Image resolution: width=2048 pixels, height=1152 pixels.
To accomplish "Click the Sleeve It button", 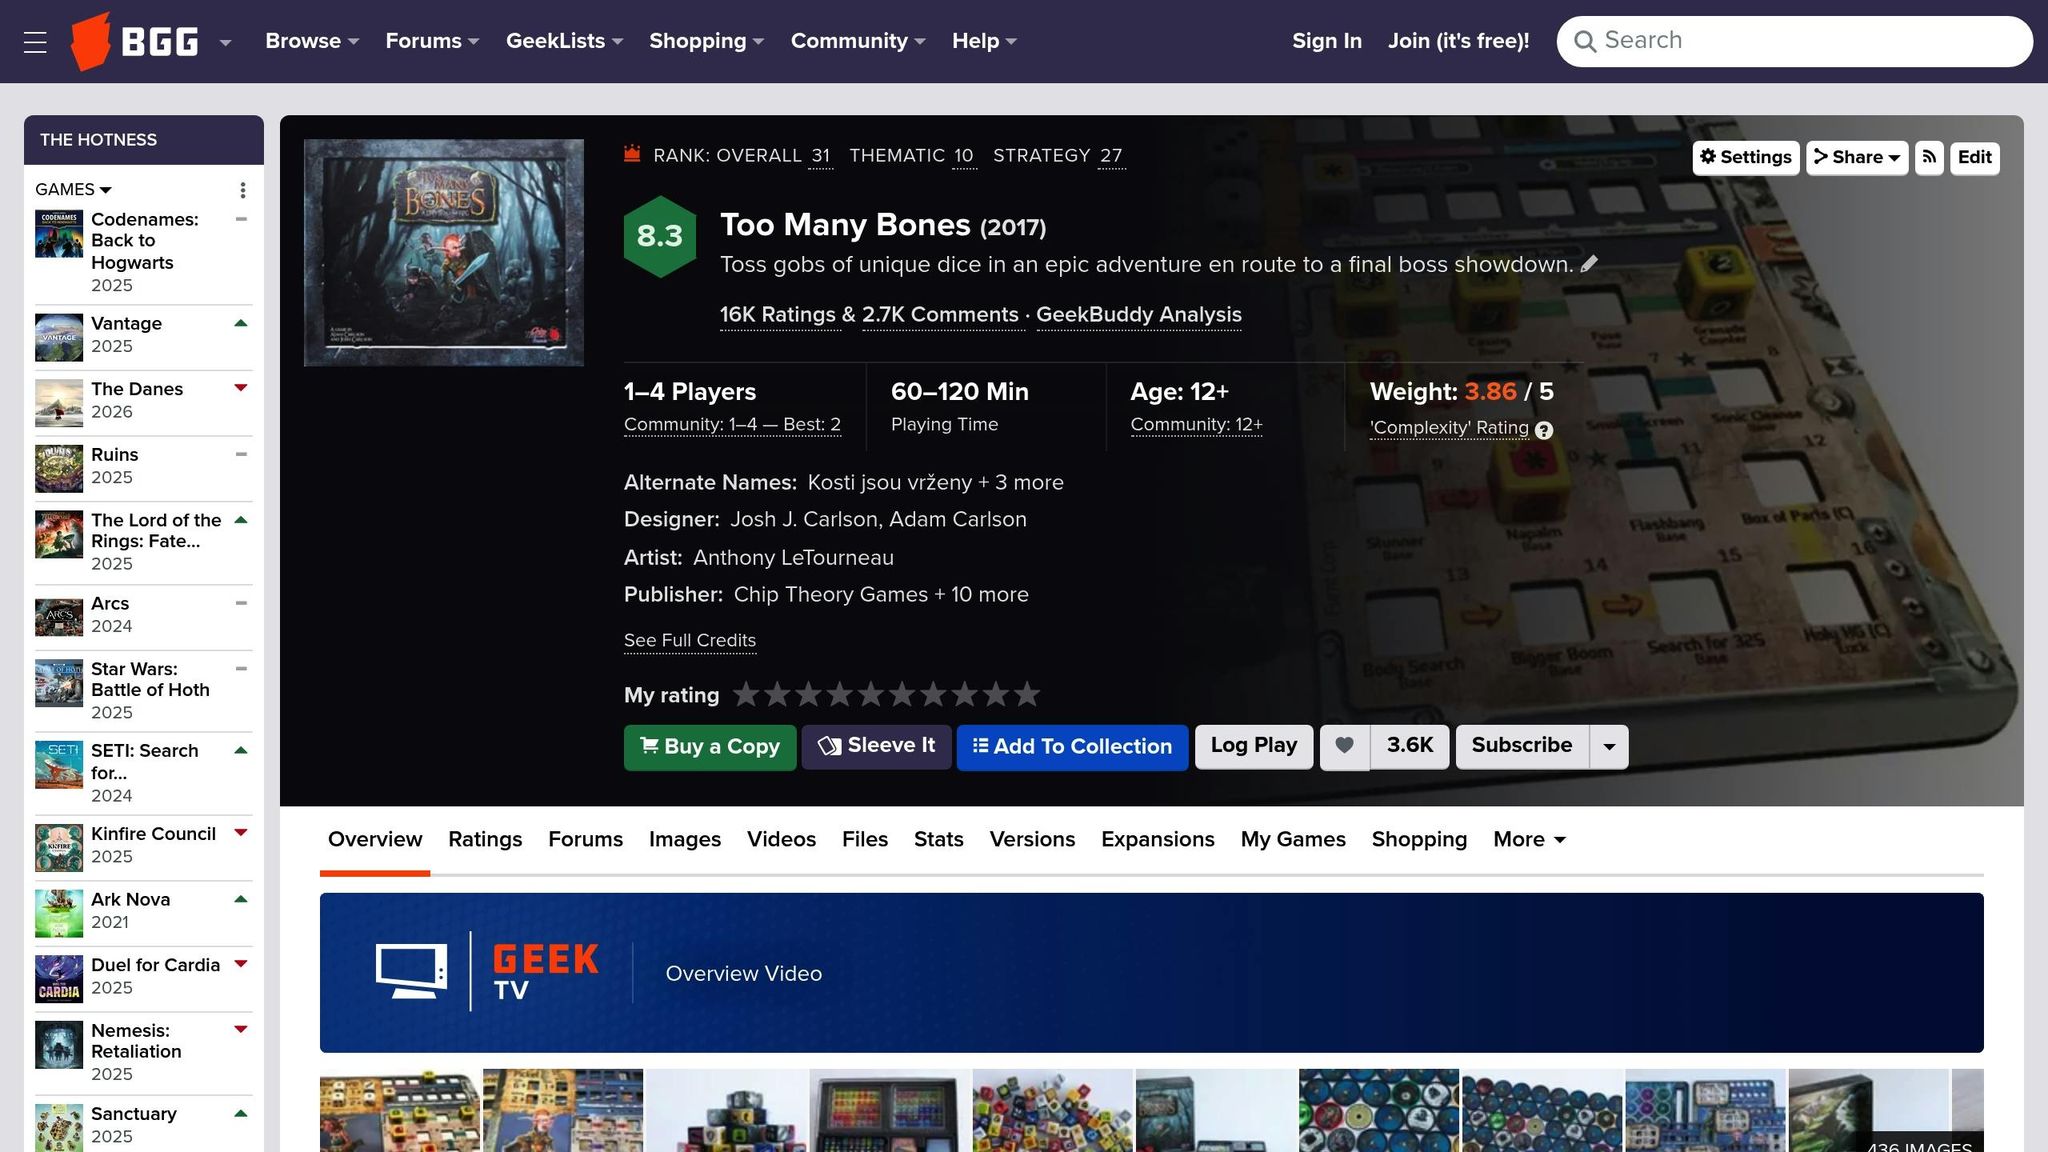I will pyautogui.click(x=876, y=746).
